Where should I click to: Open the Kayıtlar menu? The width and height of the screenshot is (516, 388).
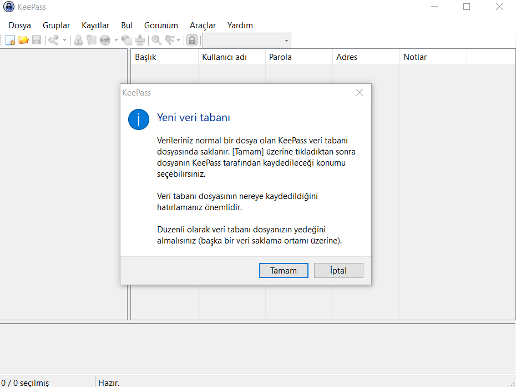[x=95, y=25]
